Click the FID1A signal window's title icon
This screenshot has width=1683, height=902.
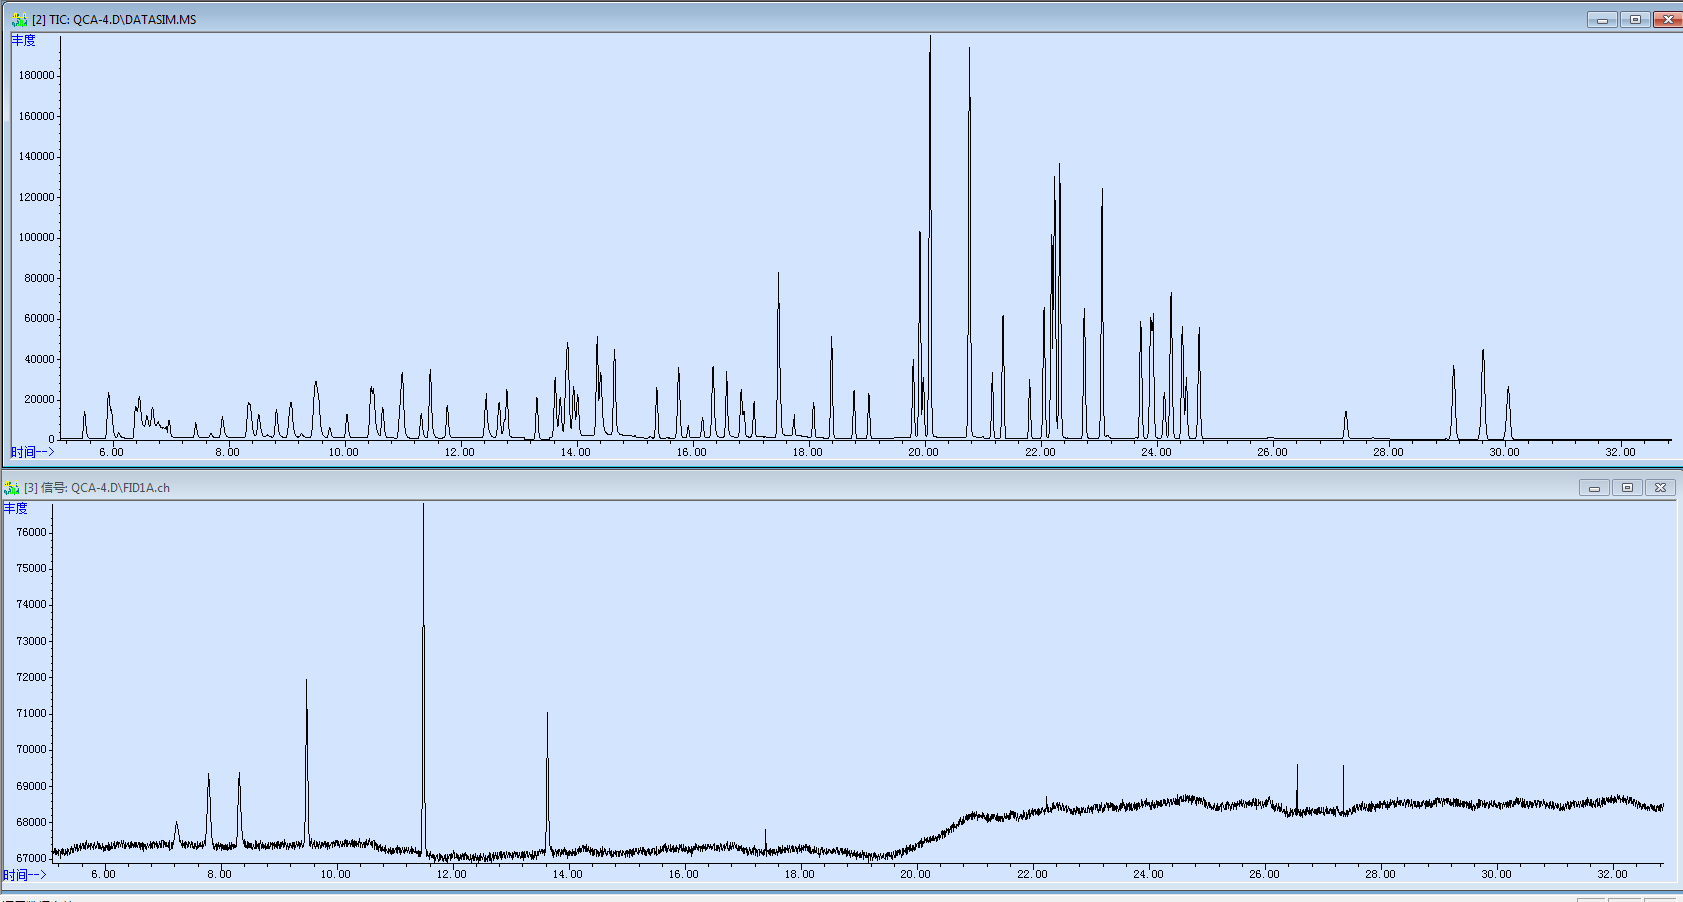12,488
